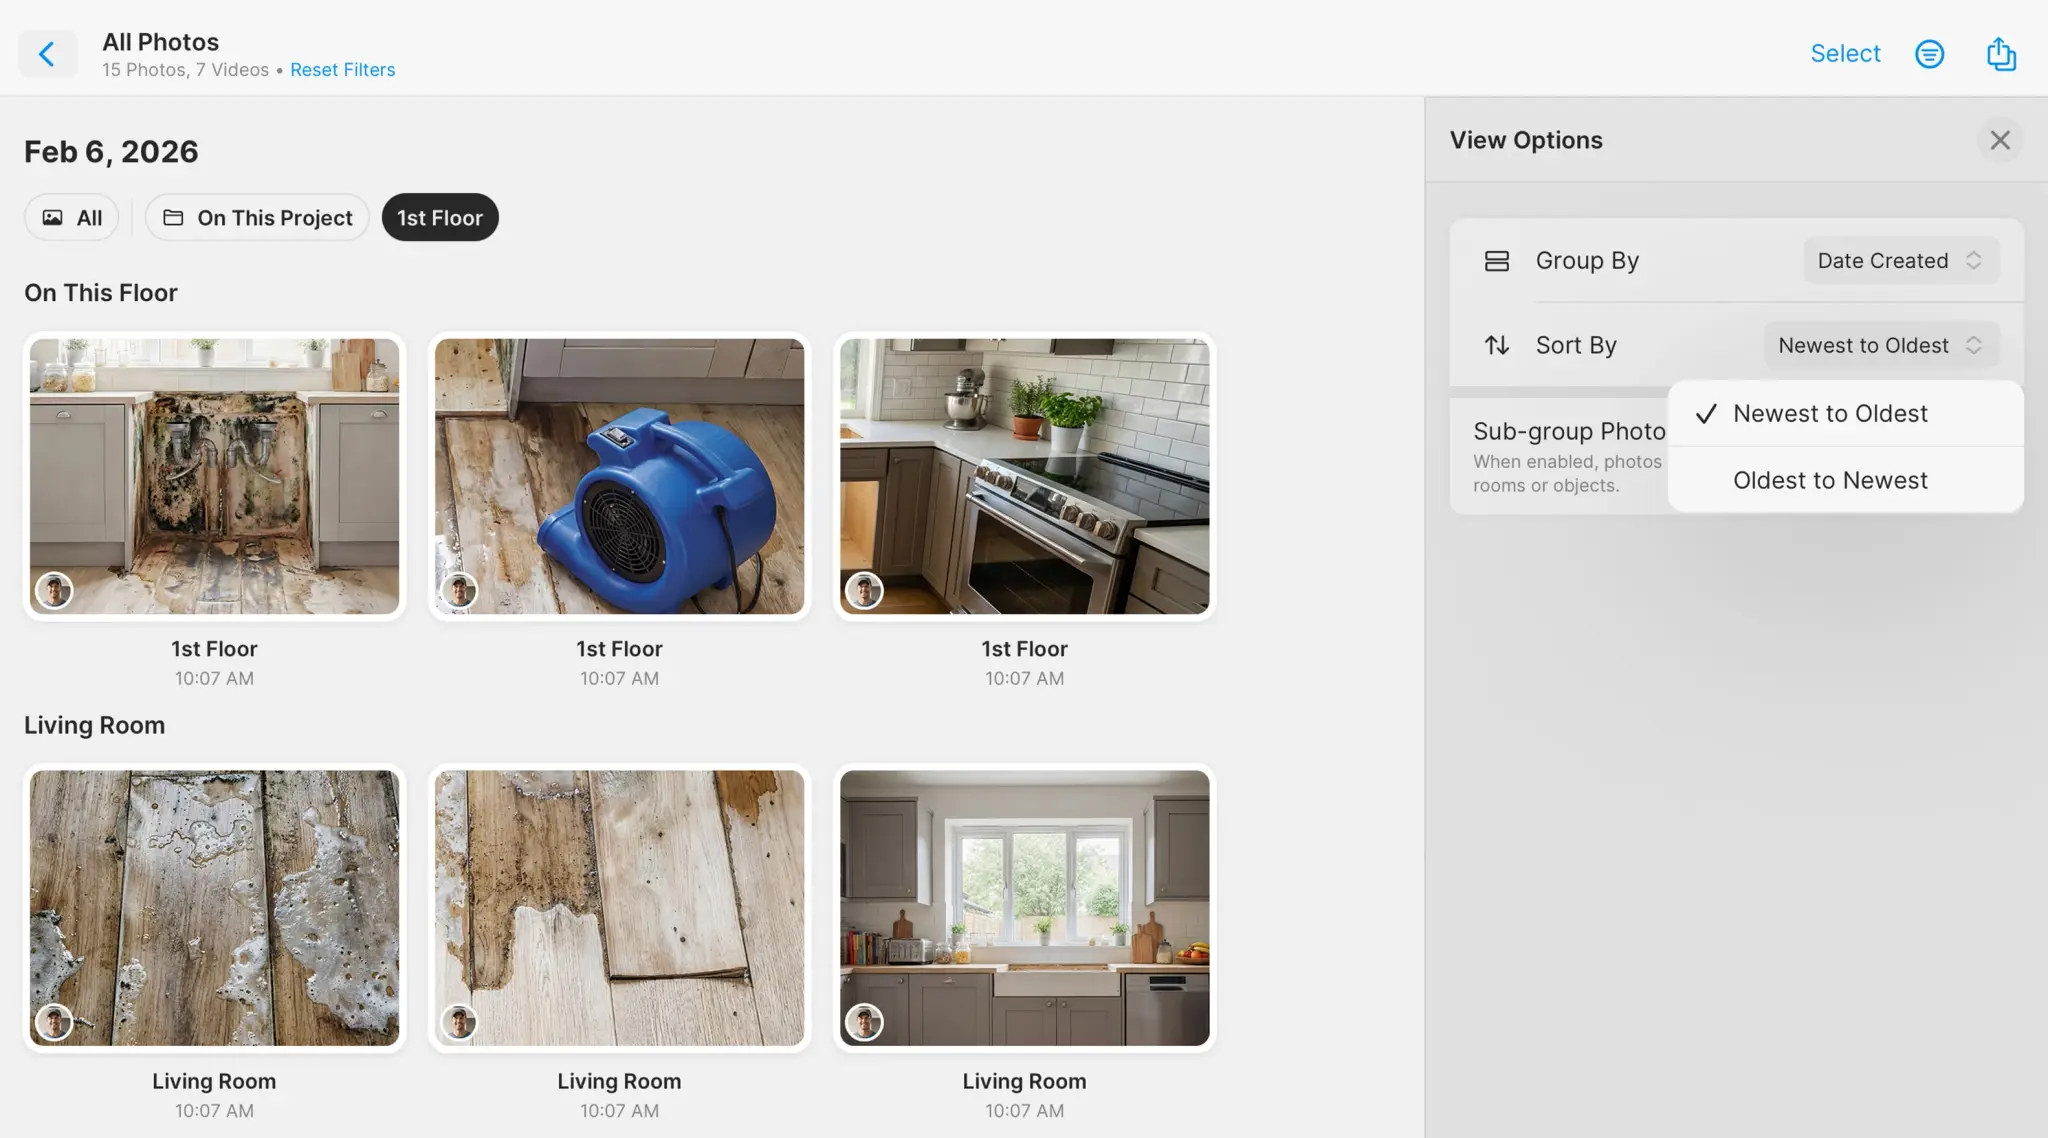Click the back arrow button
2048x1138 pixels.
[47, 54]
